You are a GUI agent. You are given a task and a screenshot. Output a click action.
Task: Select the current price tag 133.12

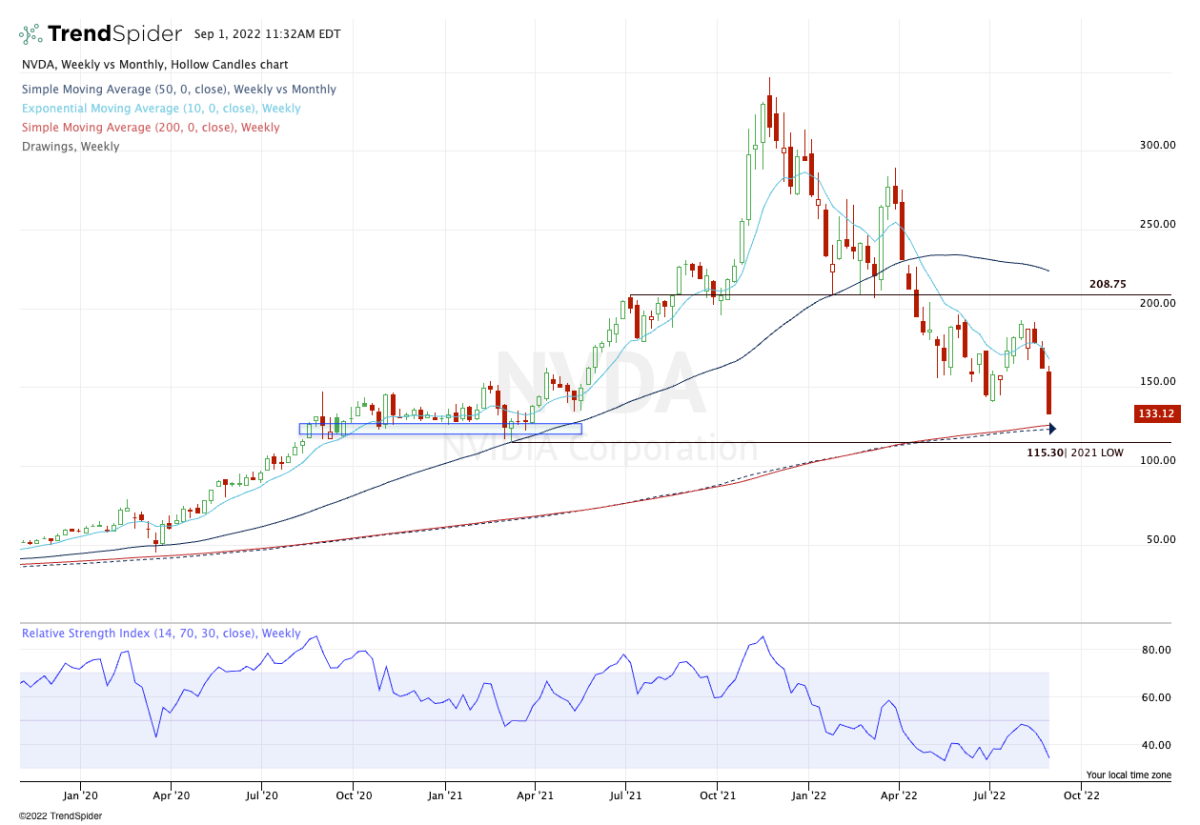click(x=1153, y=413)
